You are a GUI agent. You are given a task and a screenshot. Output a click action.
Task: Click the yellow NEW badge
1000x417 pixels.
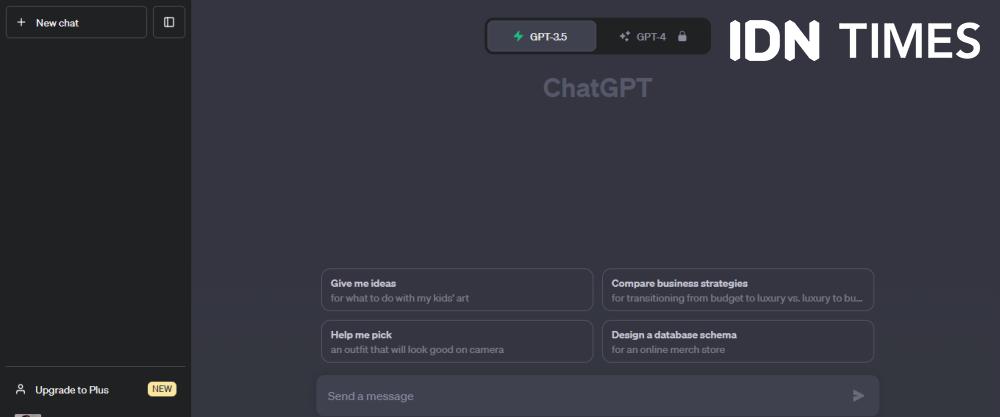click(x=162, y=389)
